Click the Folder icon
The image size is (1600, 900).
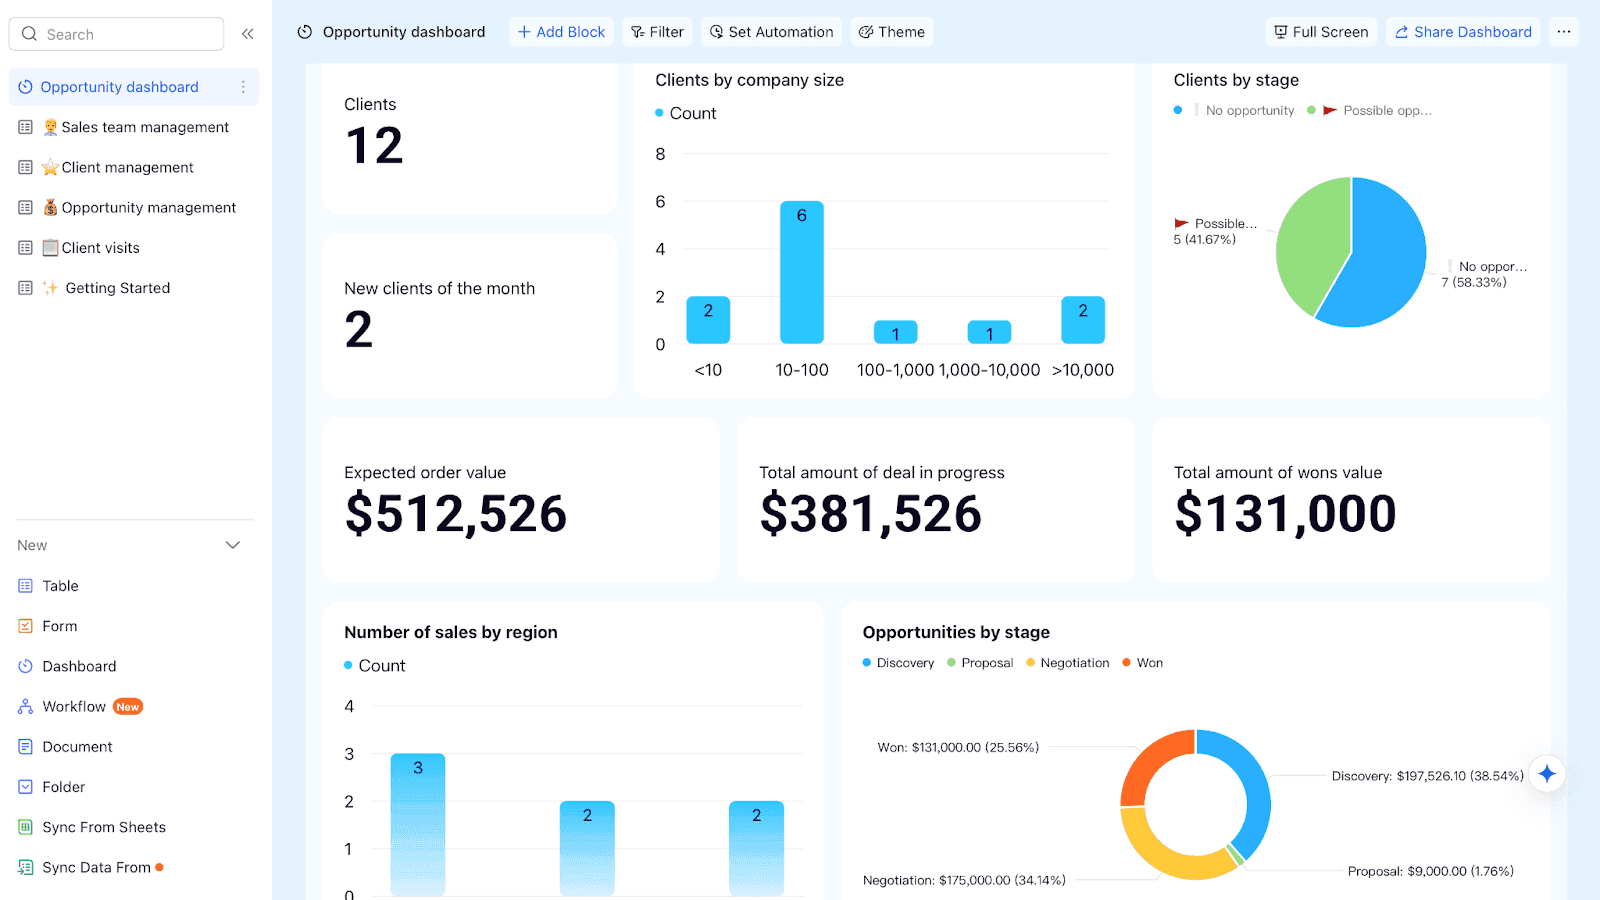[26, 787]
